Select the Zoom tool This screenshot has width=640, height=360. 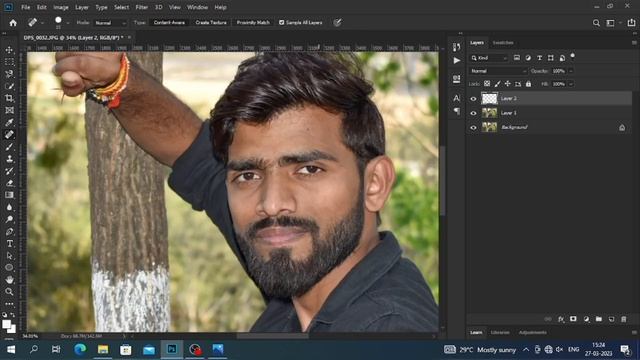click(9, 292)
